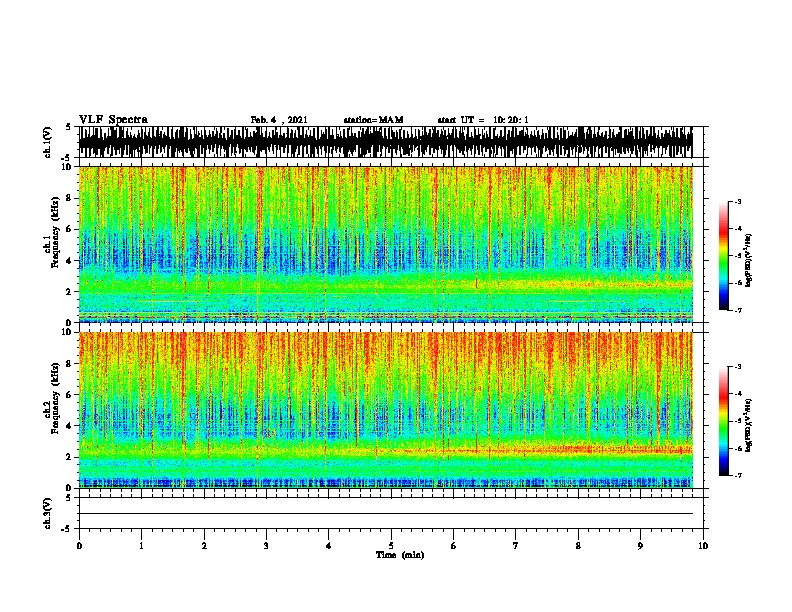Click time axis tick label "0"

(x=79, y=546)
